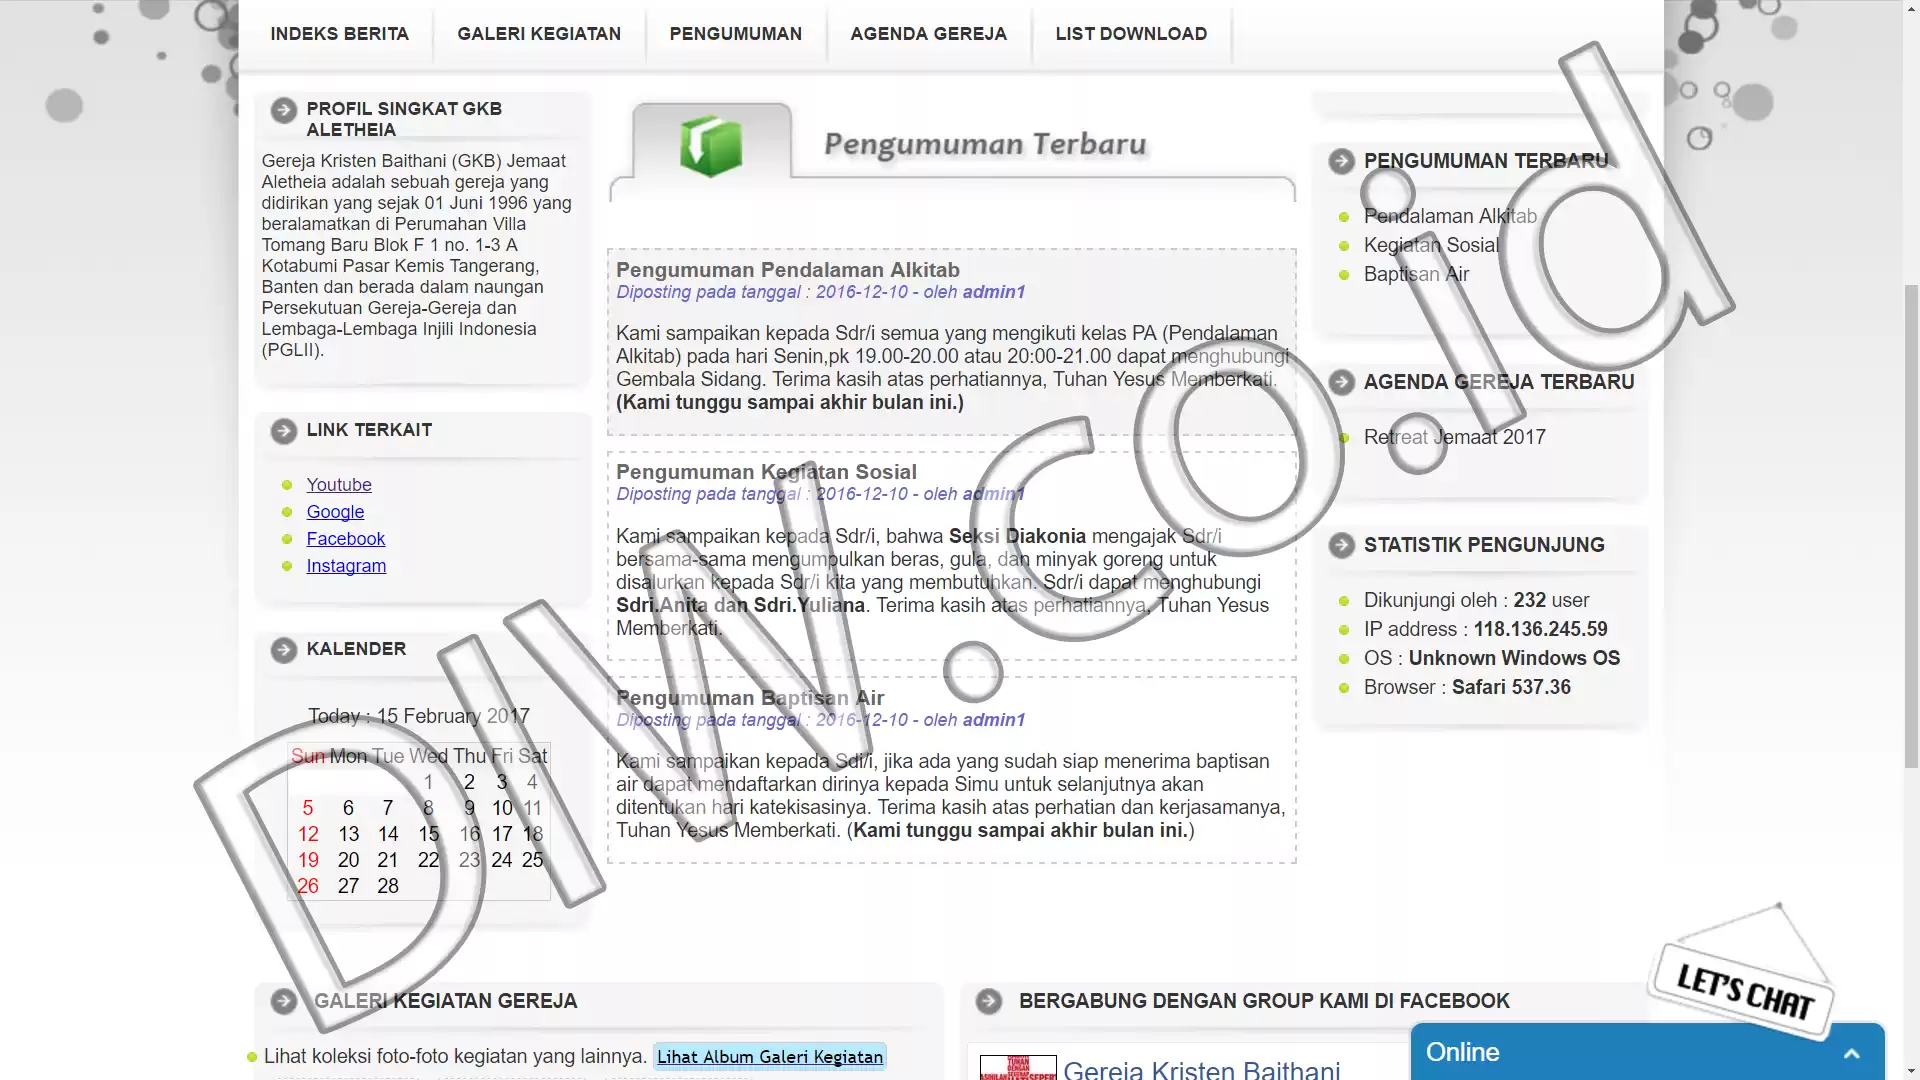Select Baptisan Air in the sidebar list

1416,274
